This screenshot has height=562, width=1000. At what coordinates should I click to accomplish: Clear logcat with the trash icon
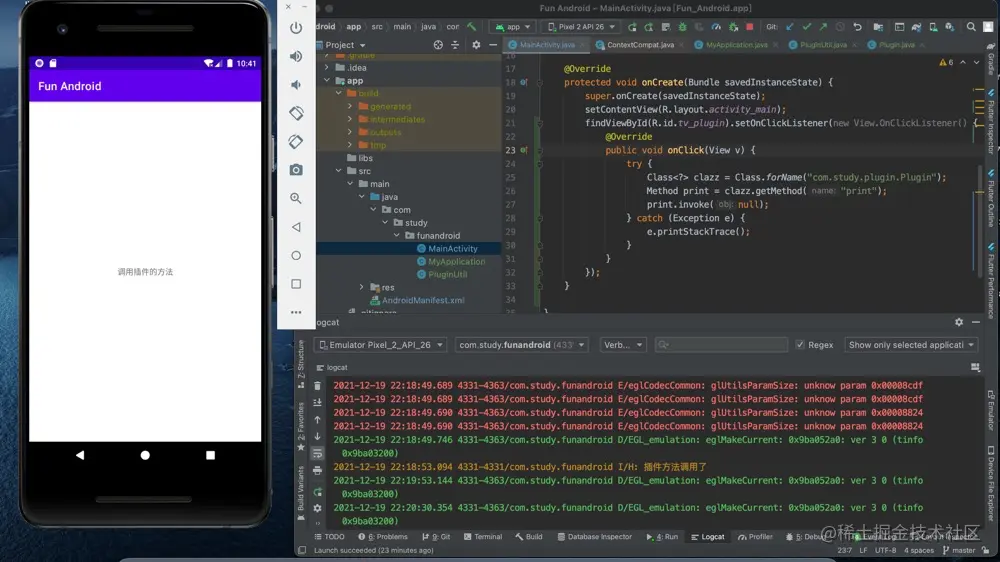coord(318,386)
